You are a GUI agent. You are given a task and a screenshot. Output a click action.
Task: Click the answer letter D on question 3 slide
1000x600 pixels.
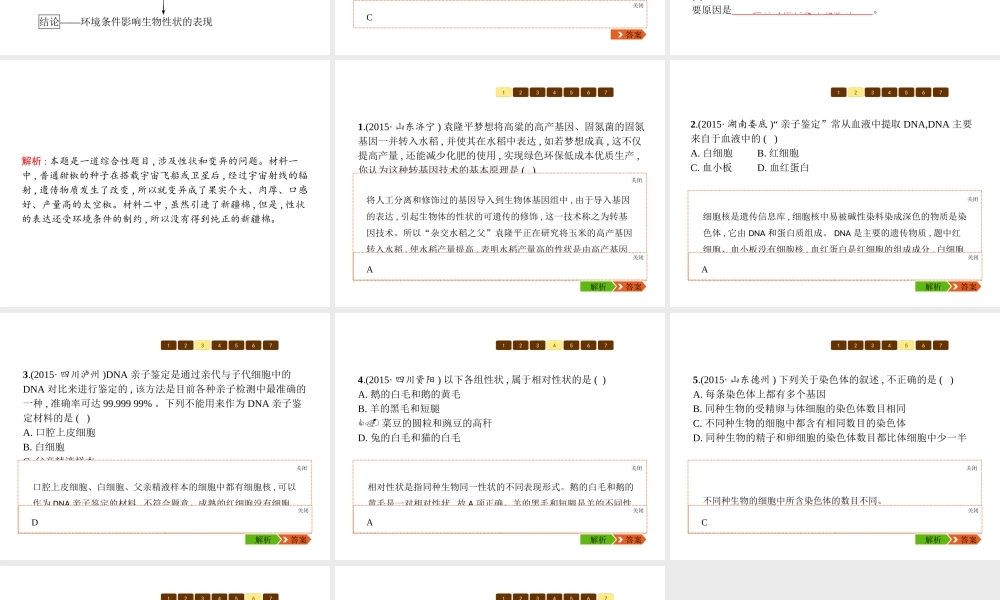[35, 523]
